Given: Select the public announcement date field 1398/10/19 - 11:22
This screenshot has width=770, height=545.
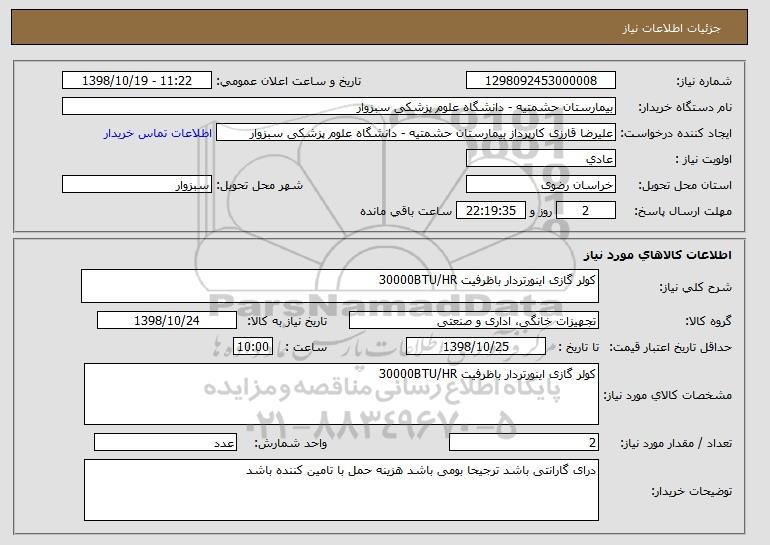Looking at the screenshot, I should click(x=137, y=81).
